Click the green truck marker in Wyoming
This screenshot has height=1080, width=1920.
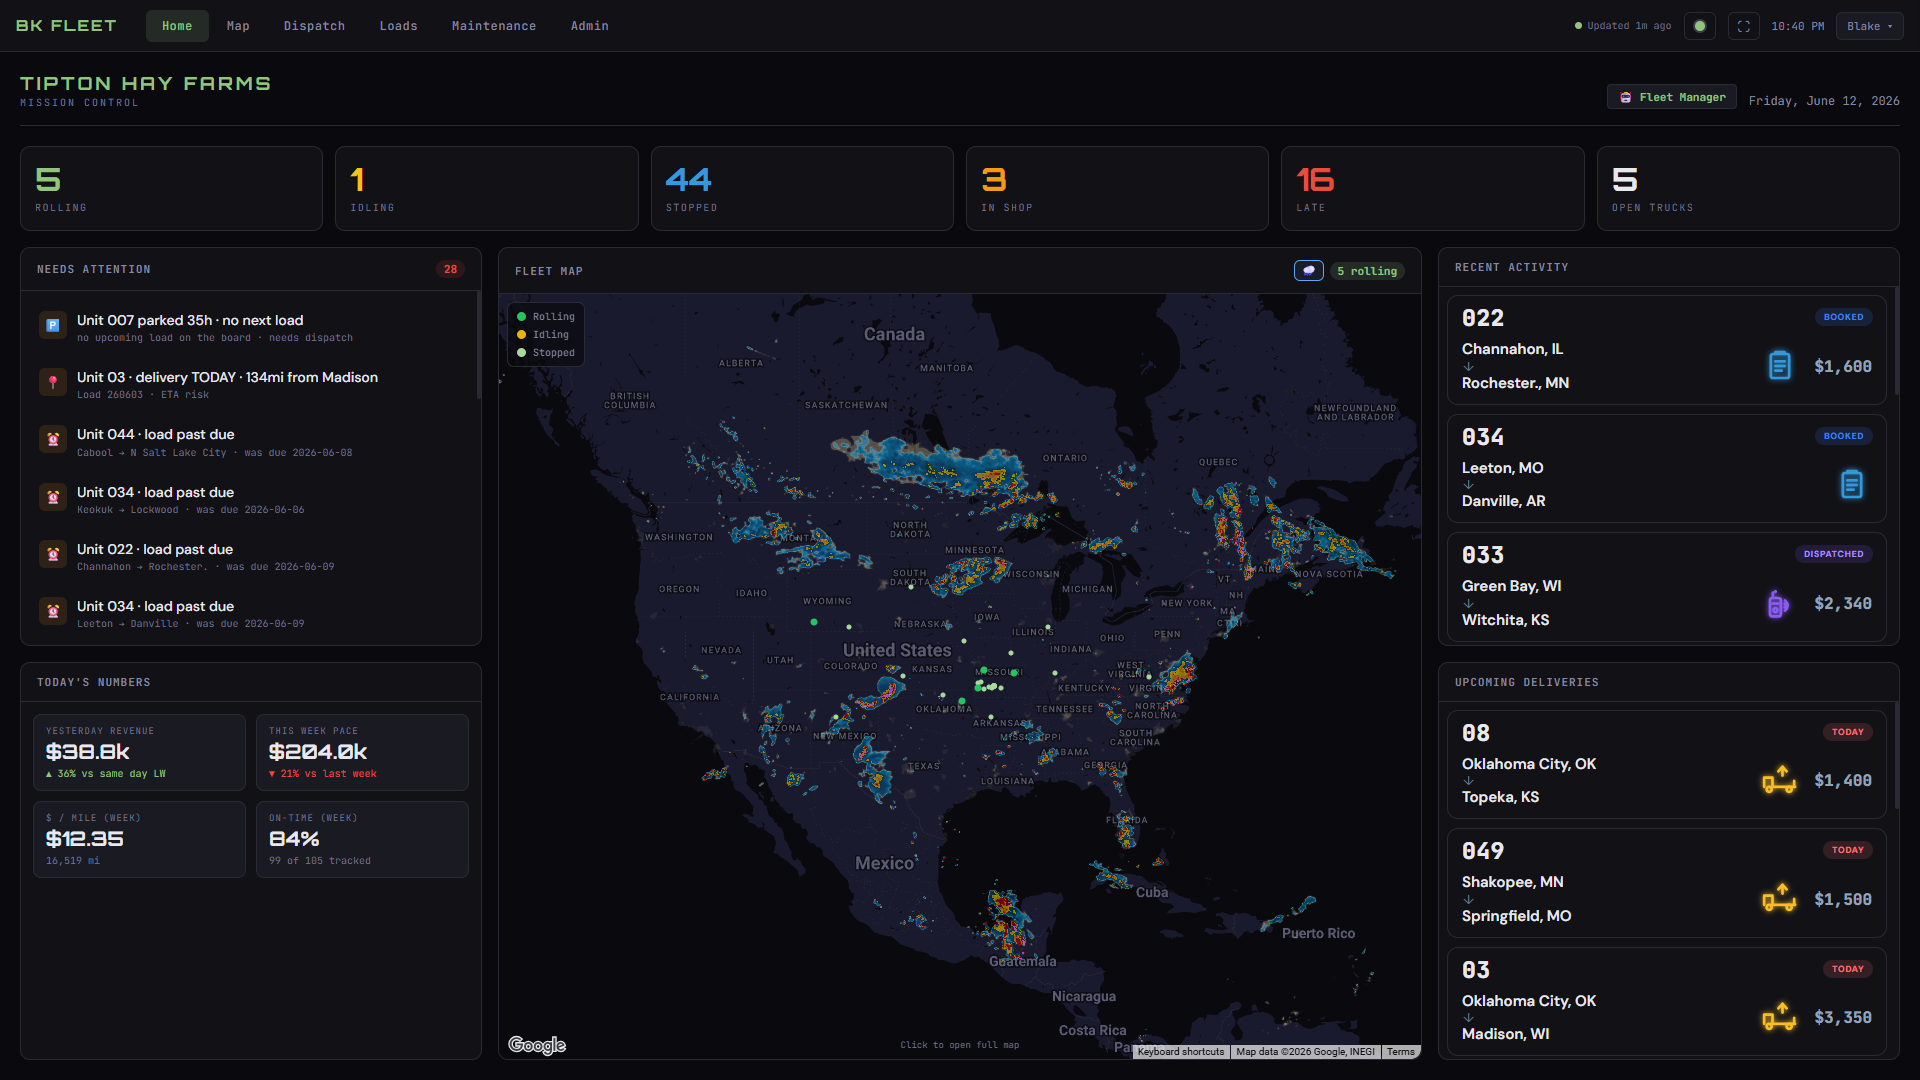click(x=814, y=622)
